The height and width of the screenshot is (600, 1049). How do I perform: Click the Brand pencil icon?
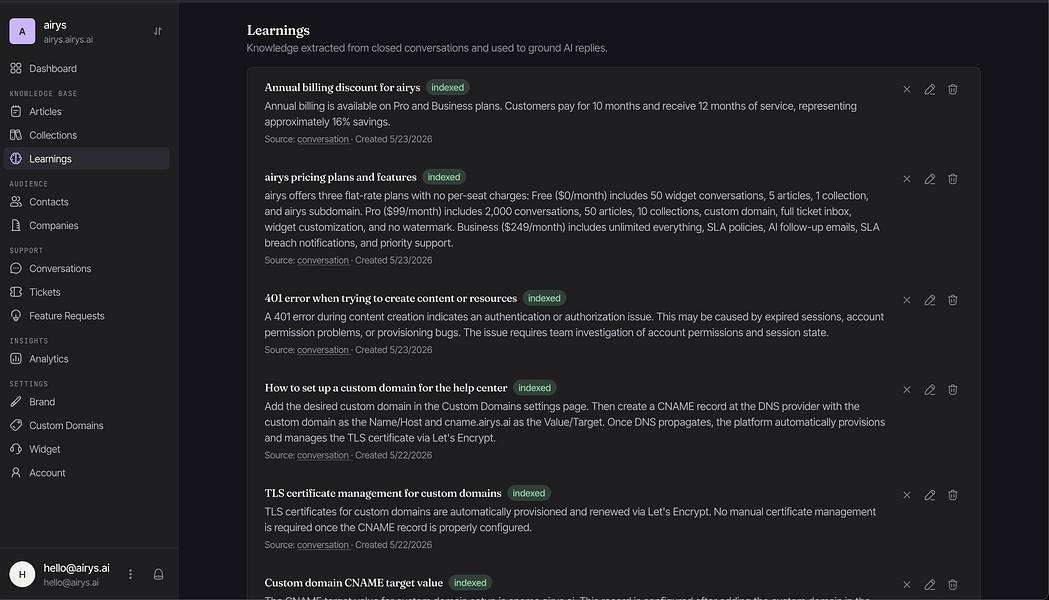tap(16, 402)
